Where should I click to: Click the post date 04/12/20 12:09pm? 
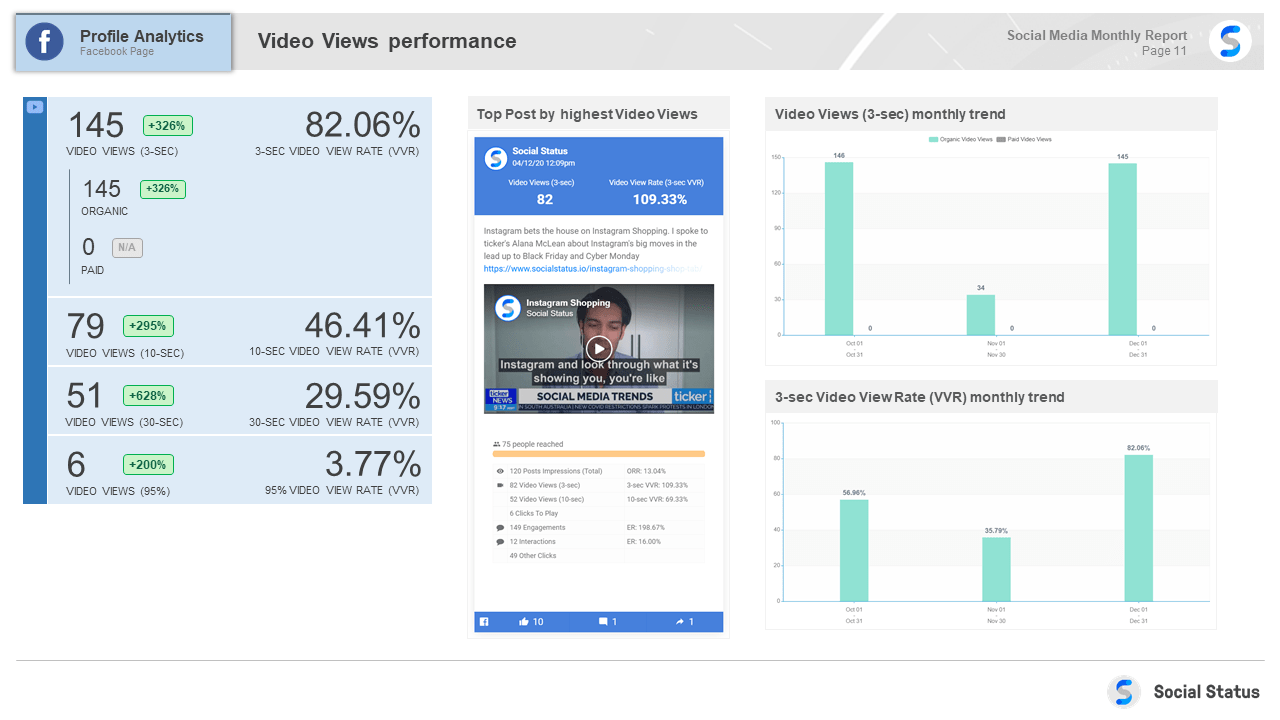click(x=544, y=163)
